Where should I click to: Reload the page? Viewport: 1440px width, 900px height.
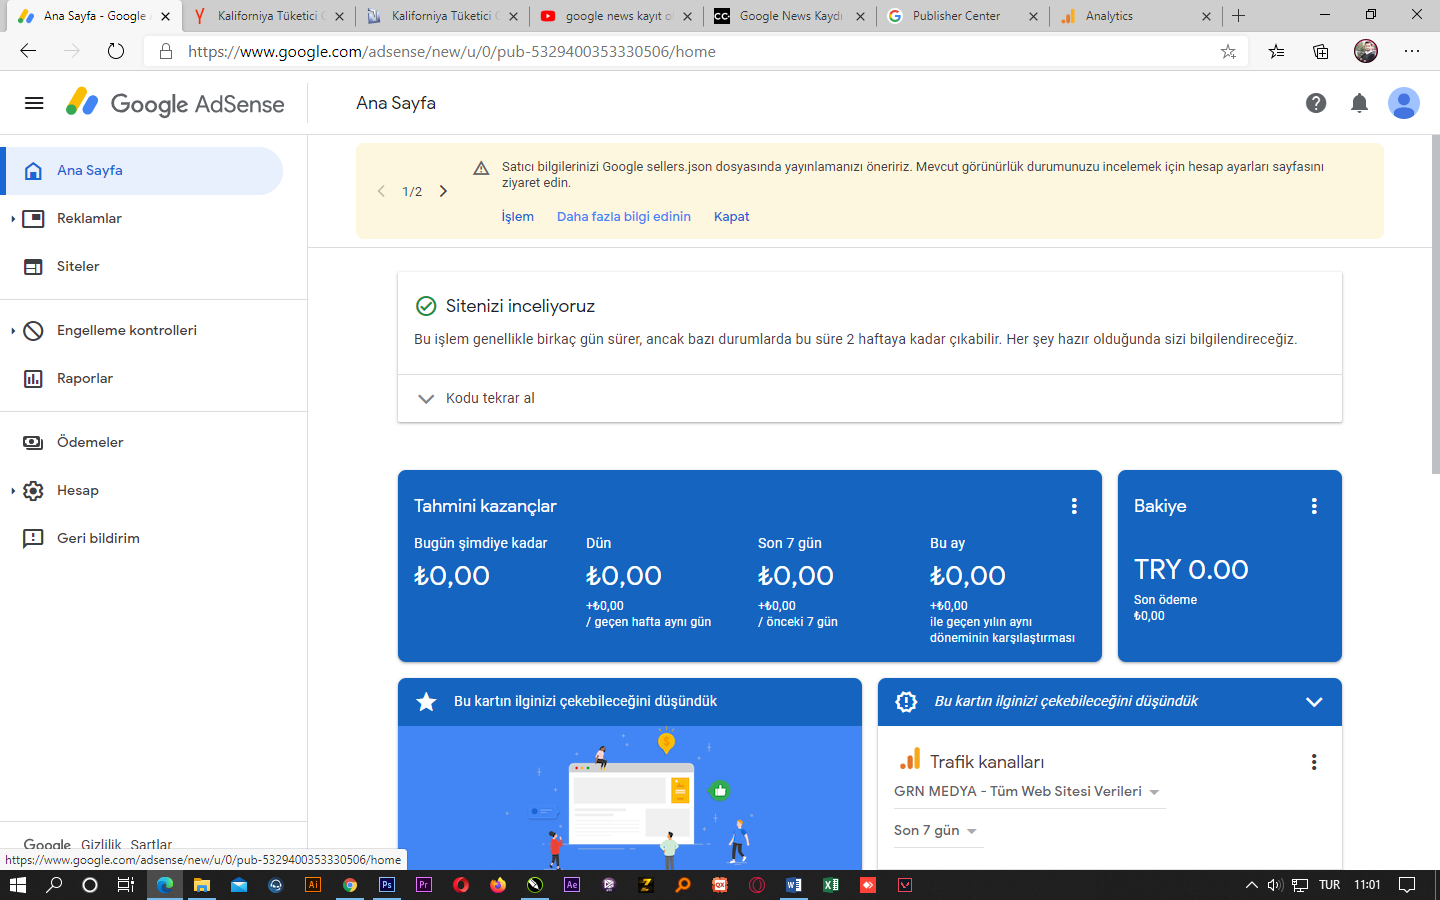(116, 51)
